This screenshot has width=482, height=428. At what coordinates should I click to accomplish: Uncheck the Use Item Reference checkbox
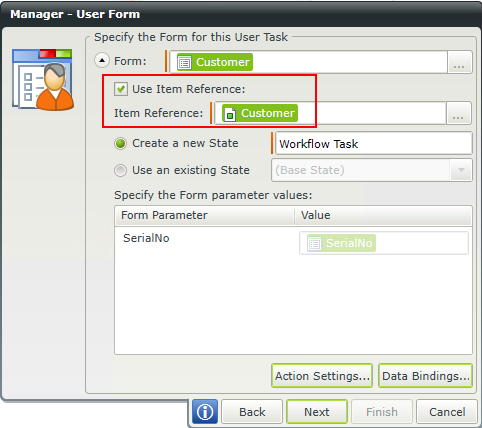click(121, 89)
